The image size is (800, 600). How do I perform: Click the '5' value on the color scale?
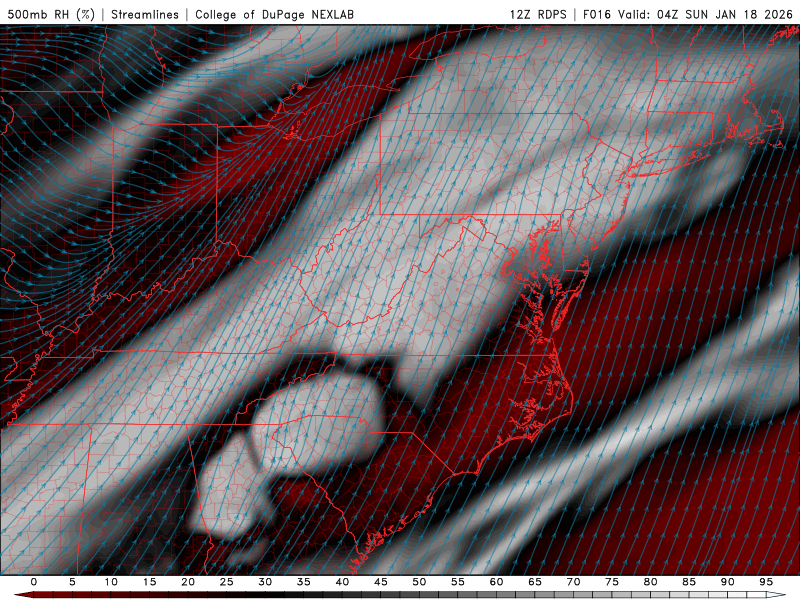[x=72, y=582]
